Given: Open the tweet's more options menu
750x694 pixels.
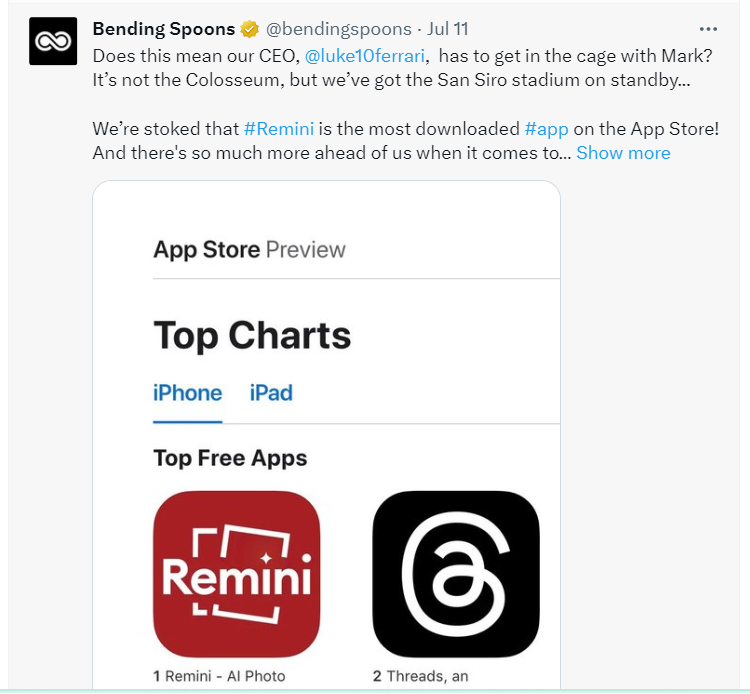Looking at the screenshot, I should point(708,29).
